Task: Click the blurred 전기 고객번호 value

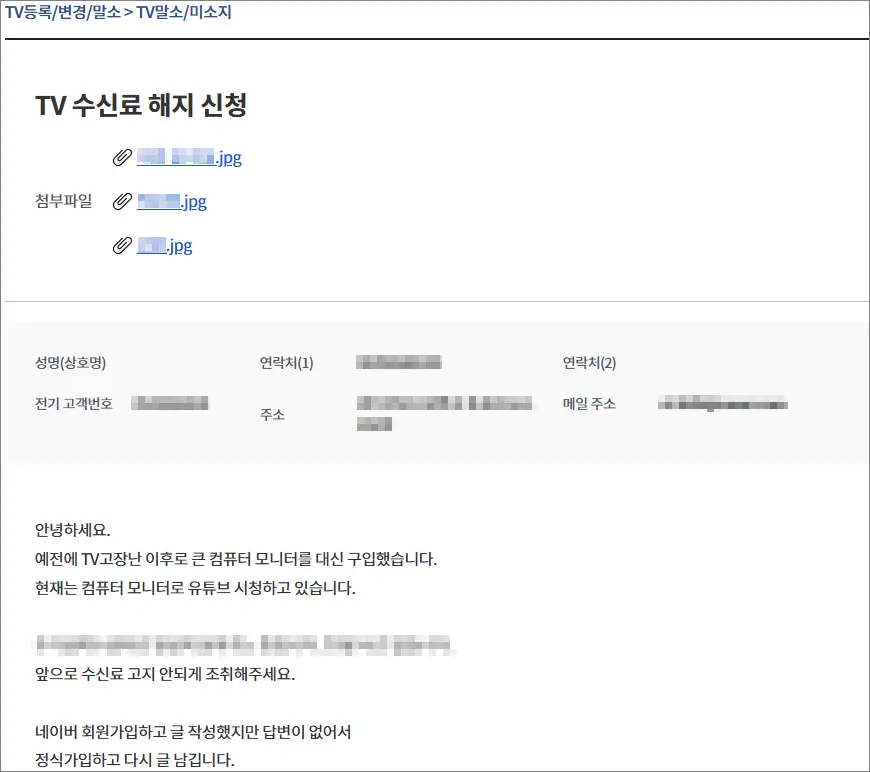Action: point(170,403)
